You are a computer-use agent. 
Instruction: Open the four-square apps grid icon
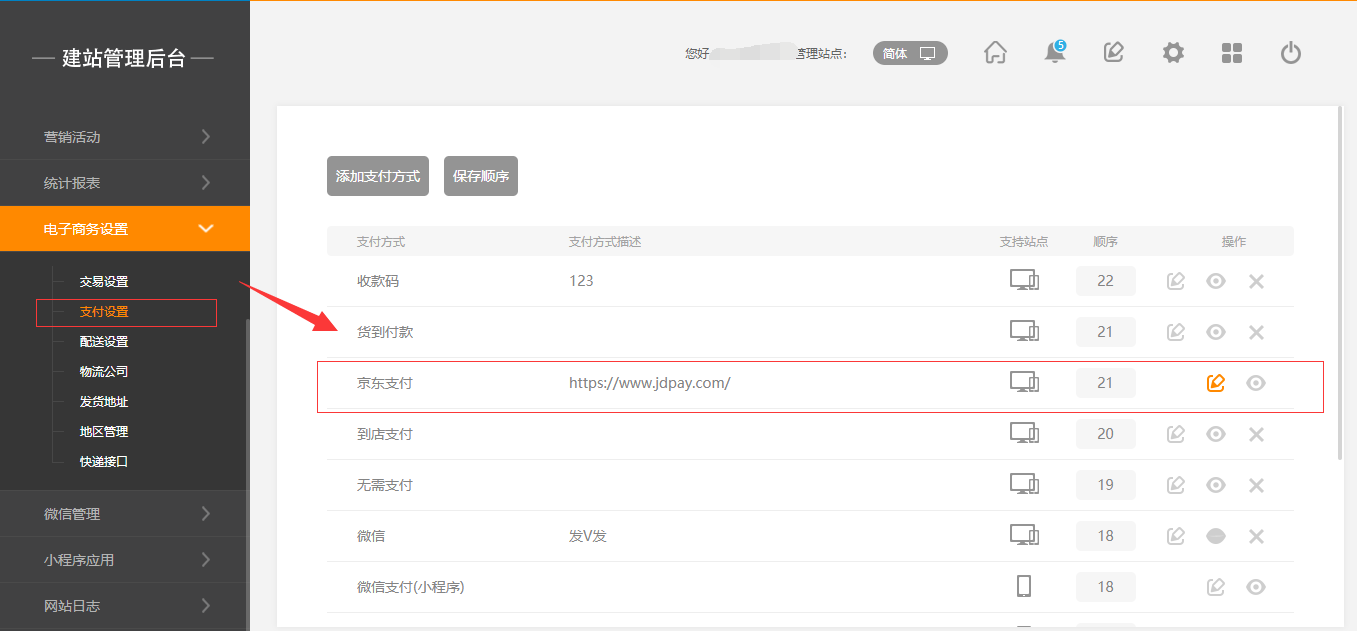(x=1232, y=53)
